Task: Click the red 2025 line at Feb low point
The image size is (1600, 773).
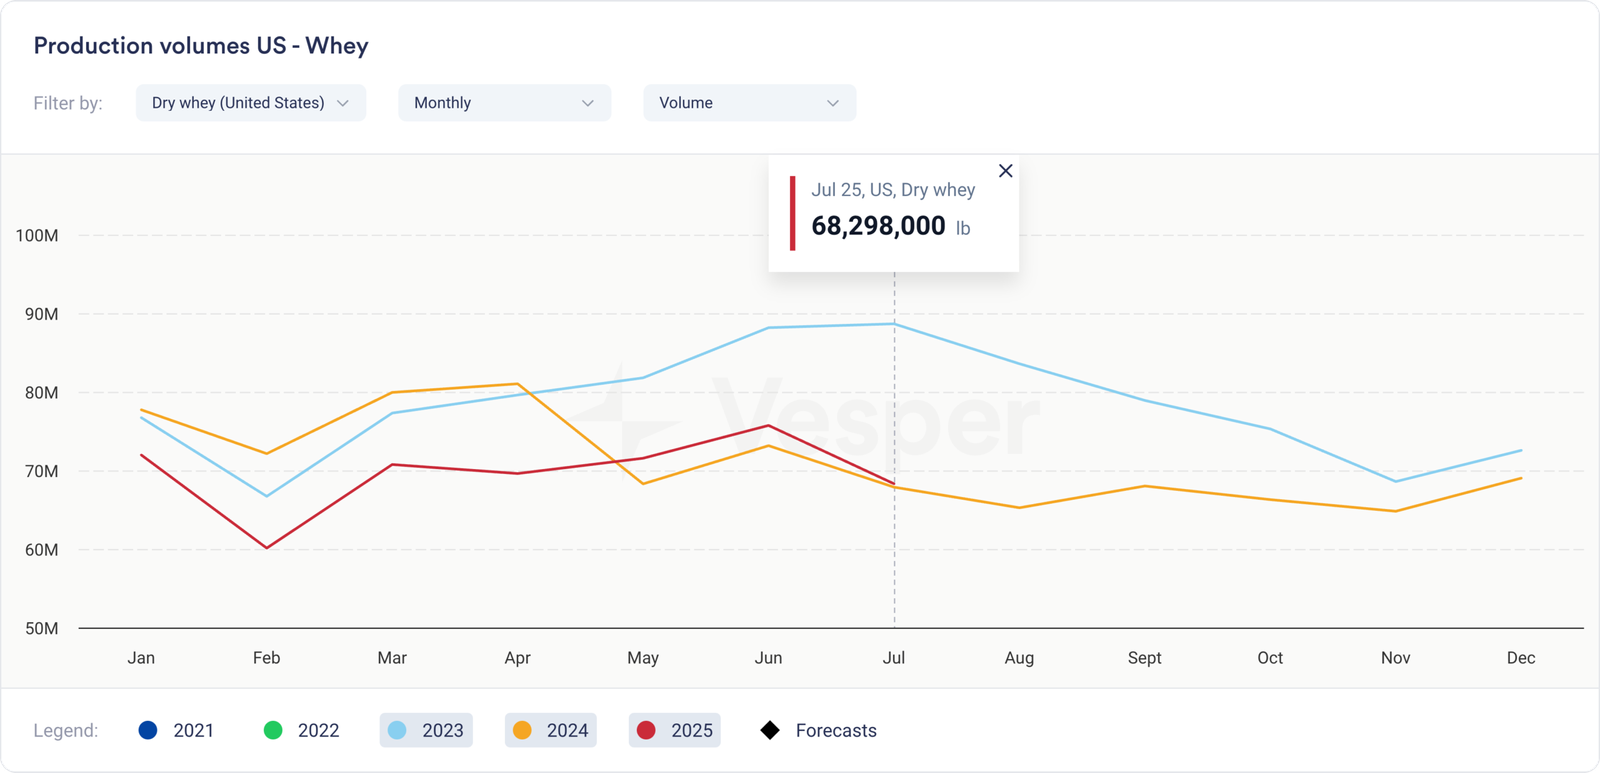Action: tap(267, 548)
